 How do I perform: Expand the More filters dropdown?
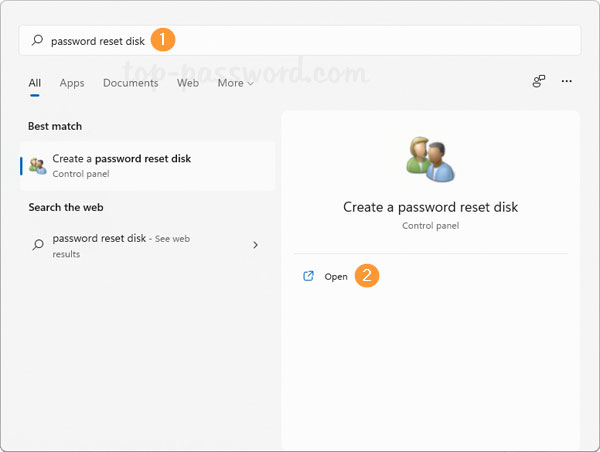coord(234,83)
